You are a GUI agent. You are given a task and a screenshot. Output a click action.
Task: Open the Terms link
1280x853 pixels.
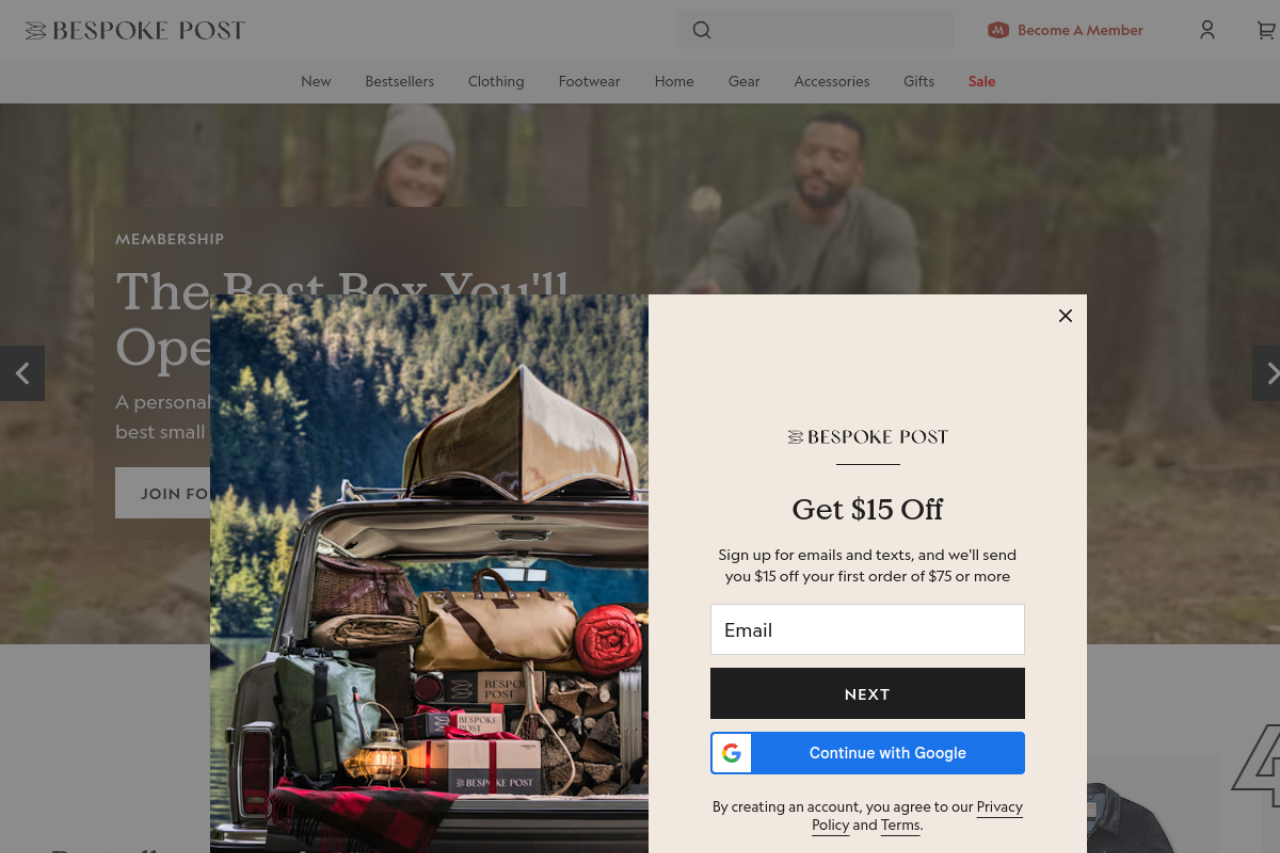pos(900,826)
